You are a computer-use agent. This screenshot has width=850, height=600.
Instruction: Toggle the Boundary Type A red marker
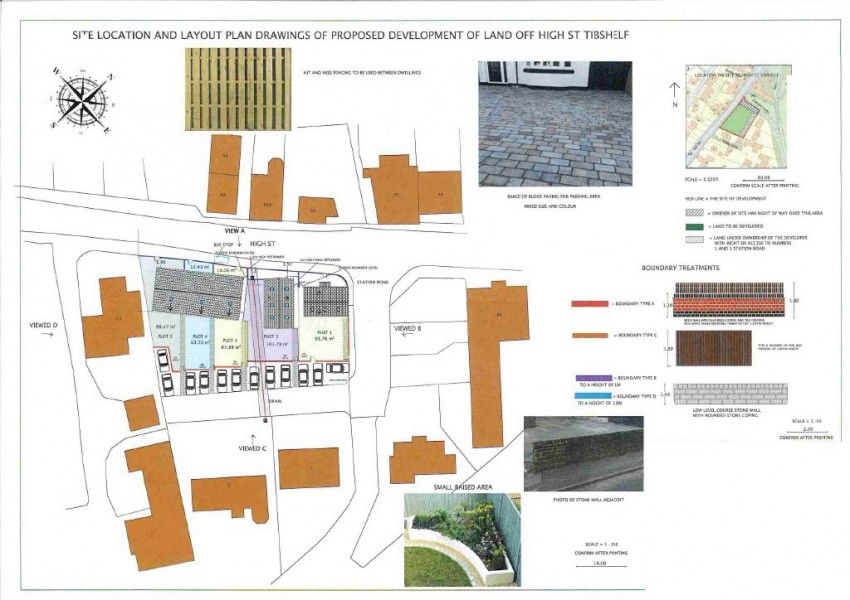tap(590, 304)
